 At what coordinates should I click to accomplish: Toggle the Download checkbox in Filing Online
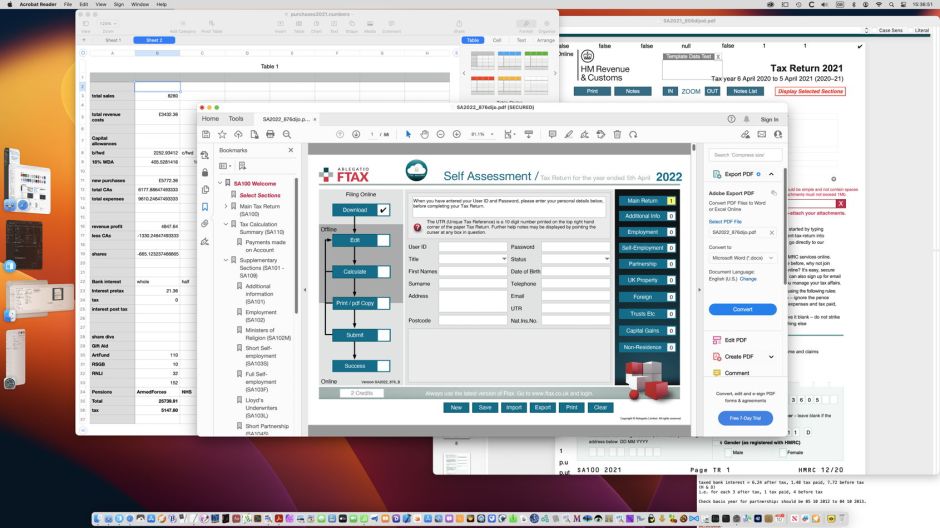(383, 210)
